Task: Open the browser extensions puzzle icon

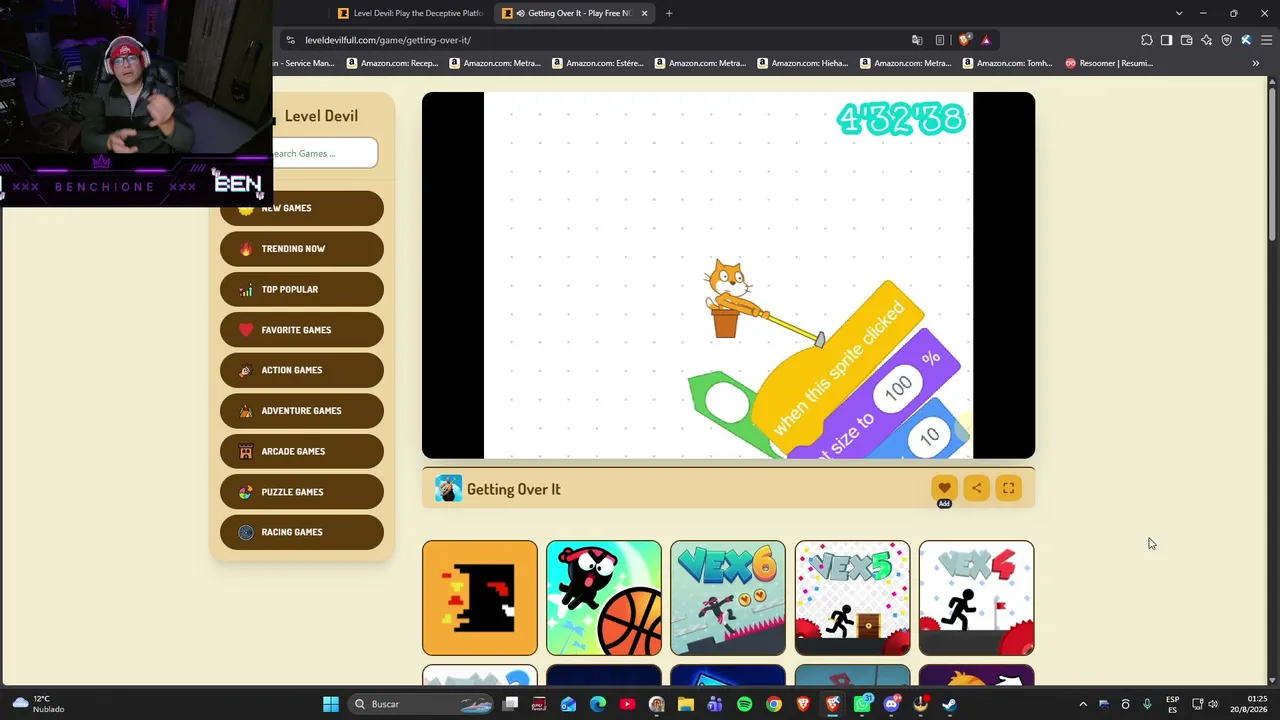Action: [x=1147, y=40]
